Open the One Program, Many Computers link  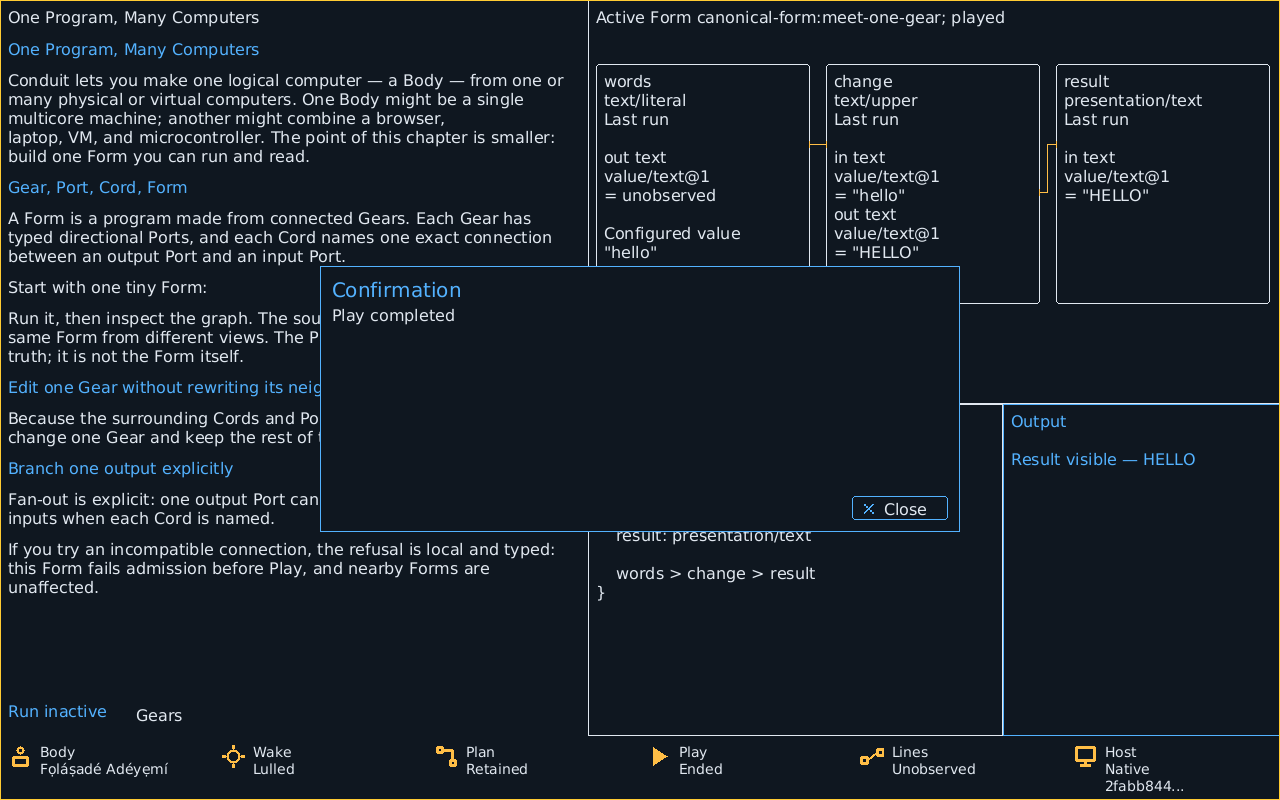point(133,49)
